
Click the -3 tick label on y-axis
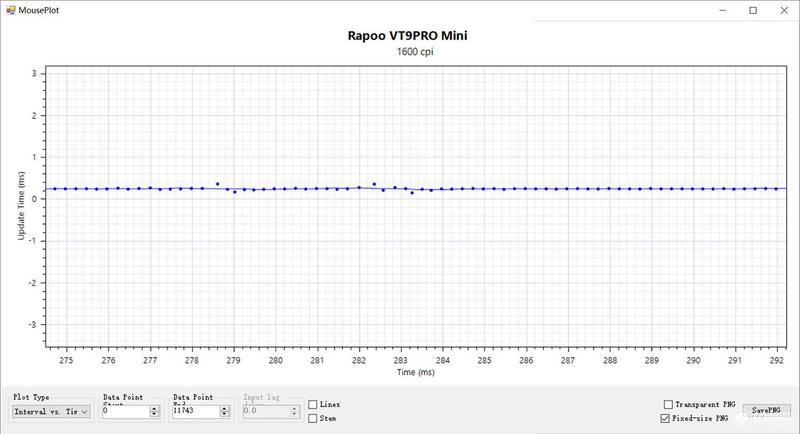[33, 324]
